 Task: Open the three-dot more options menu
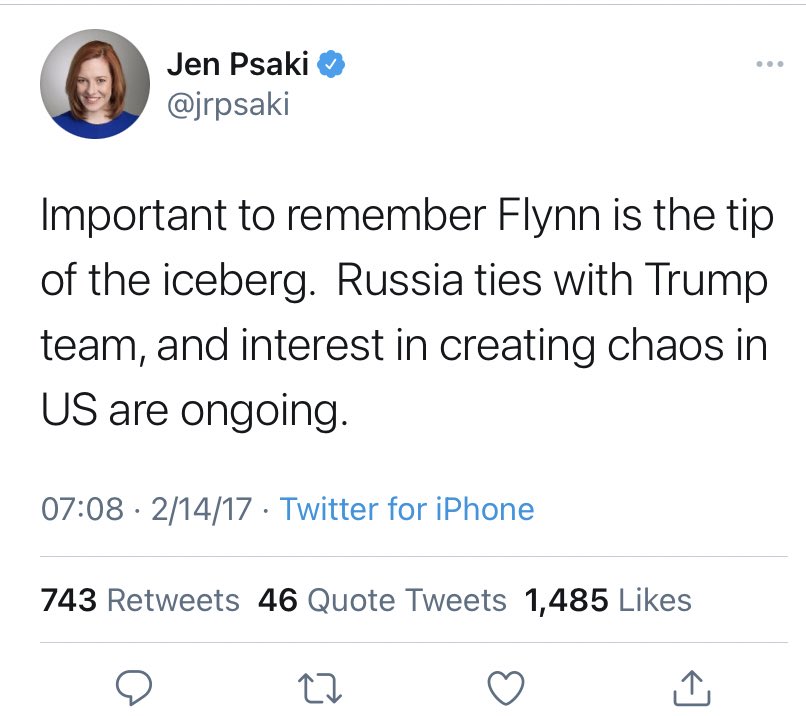click(770, 64)
